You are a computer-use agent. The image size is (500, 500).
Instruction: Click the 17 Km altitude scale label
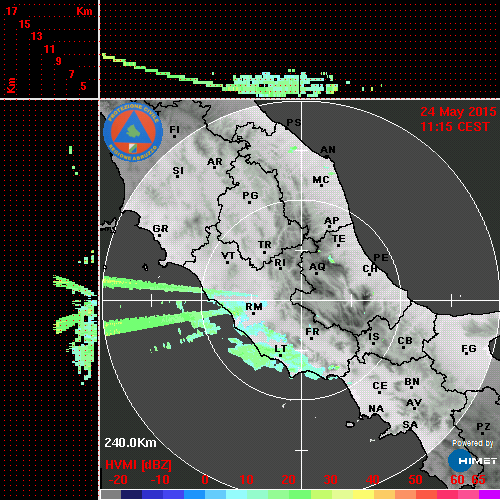click(x=11, y=11)
